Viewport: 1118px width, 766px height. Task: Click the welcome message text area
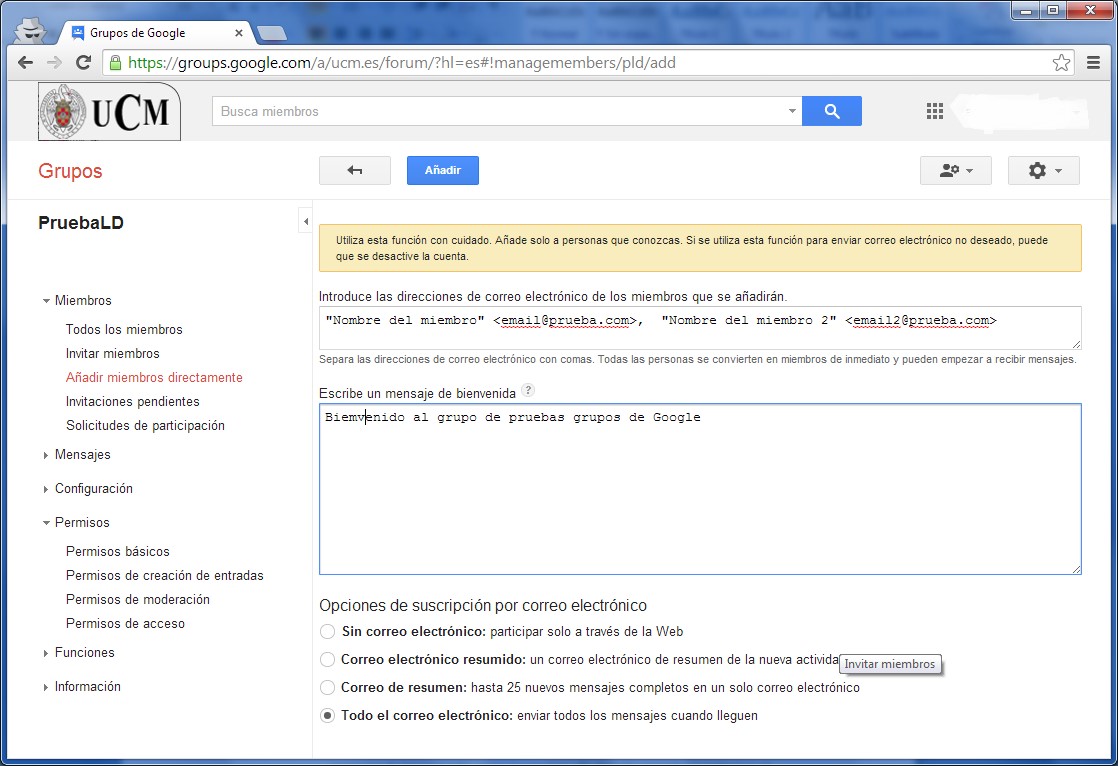(700, 489)
